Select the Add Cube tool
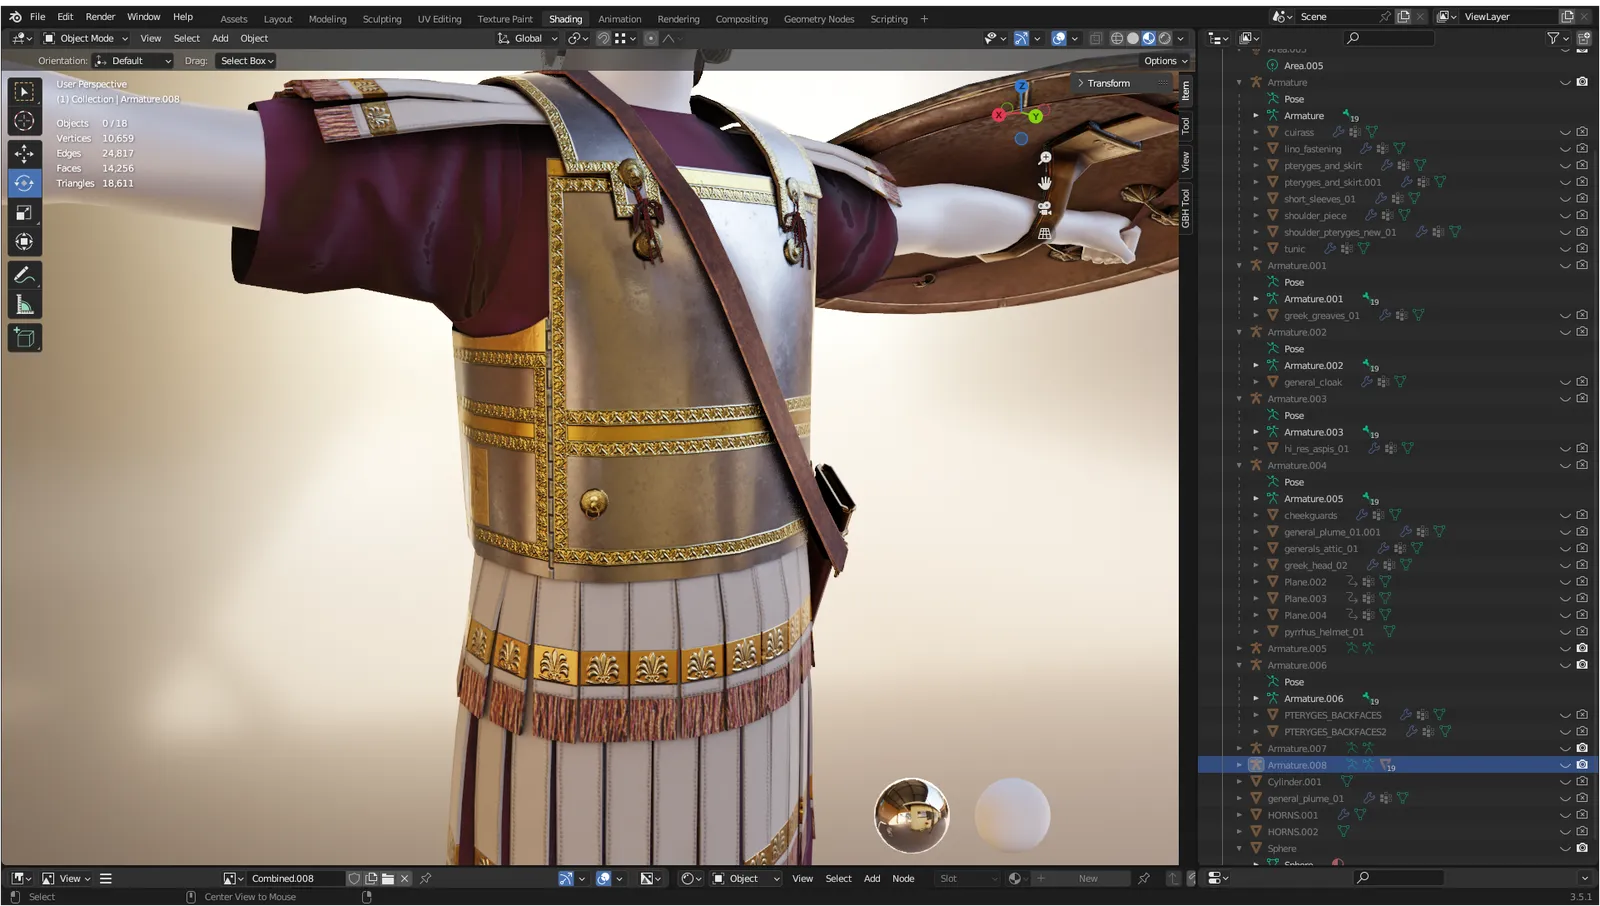This screenshot has width=1600, height=906. pos(24,338)
